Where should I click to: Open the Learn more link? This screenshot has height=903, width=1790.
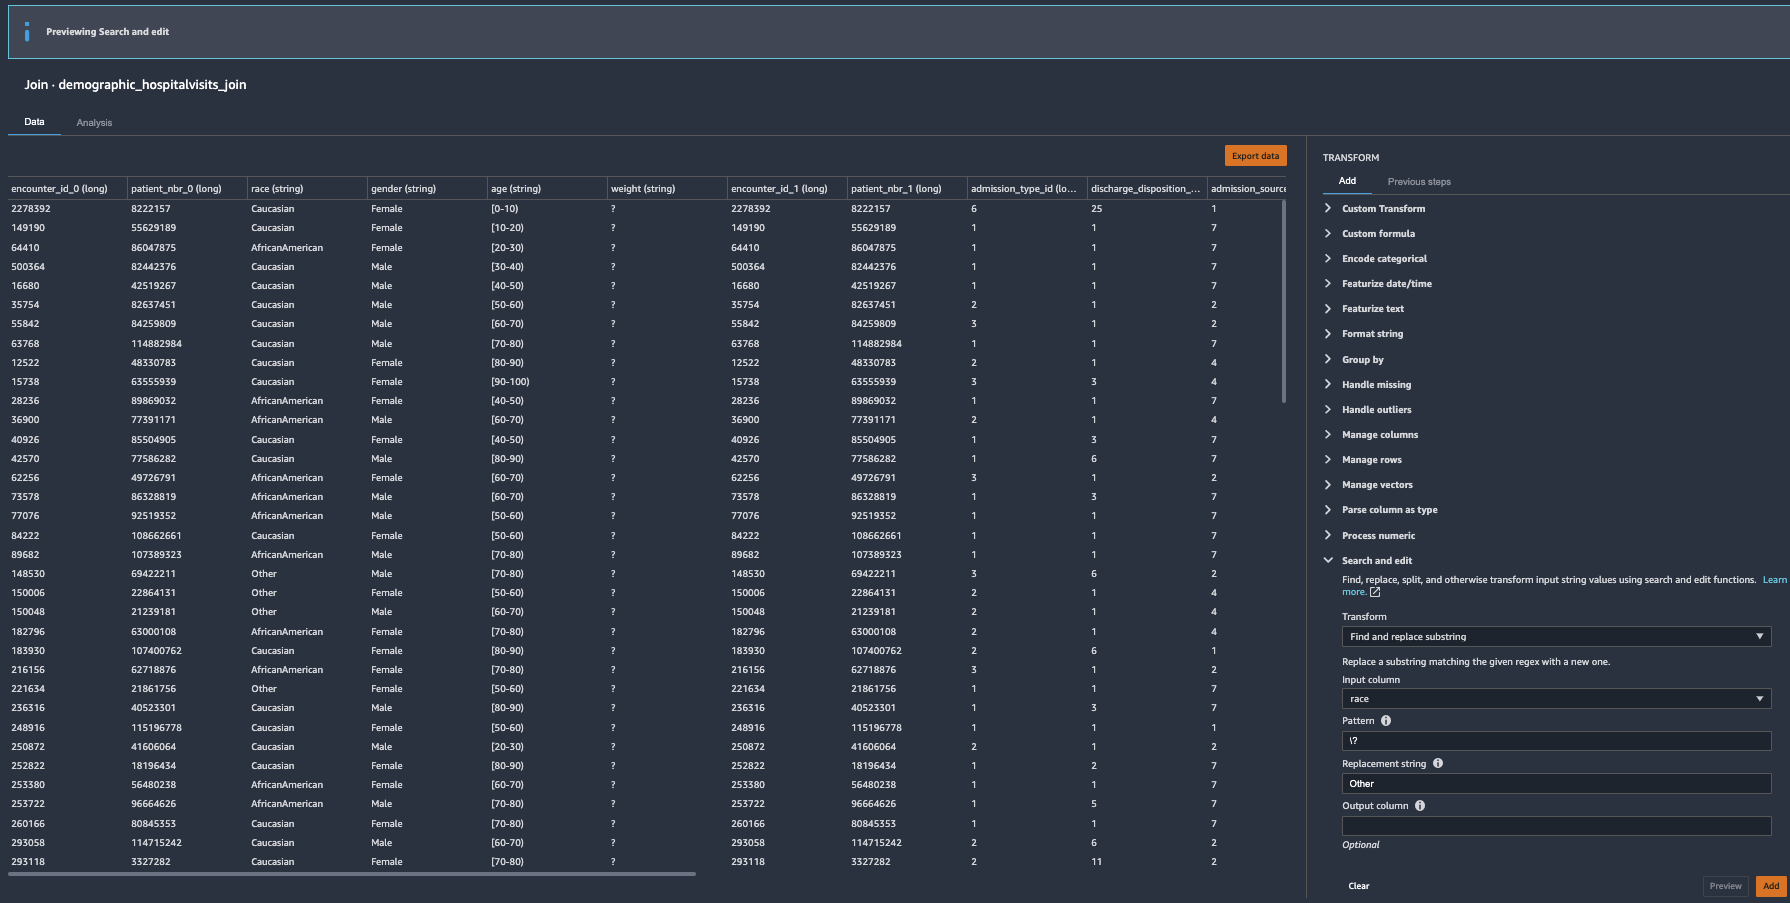tap(1774, 580)
